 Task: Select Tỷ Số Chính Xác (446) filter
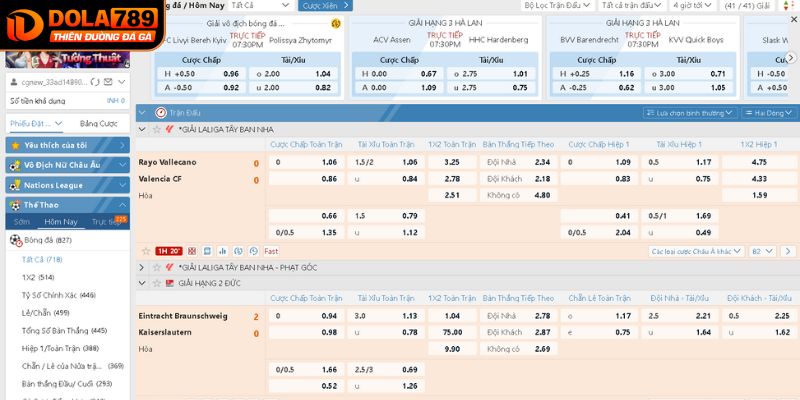pos(59,295)
